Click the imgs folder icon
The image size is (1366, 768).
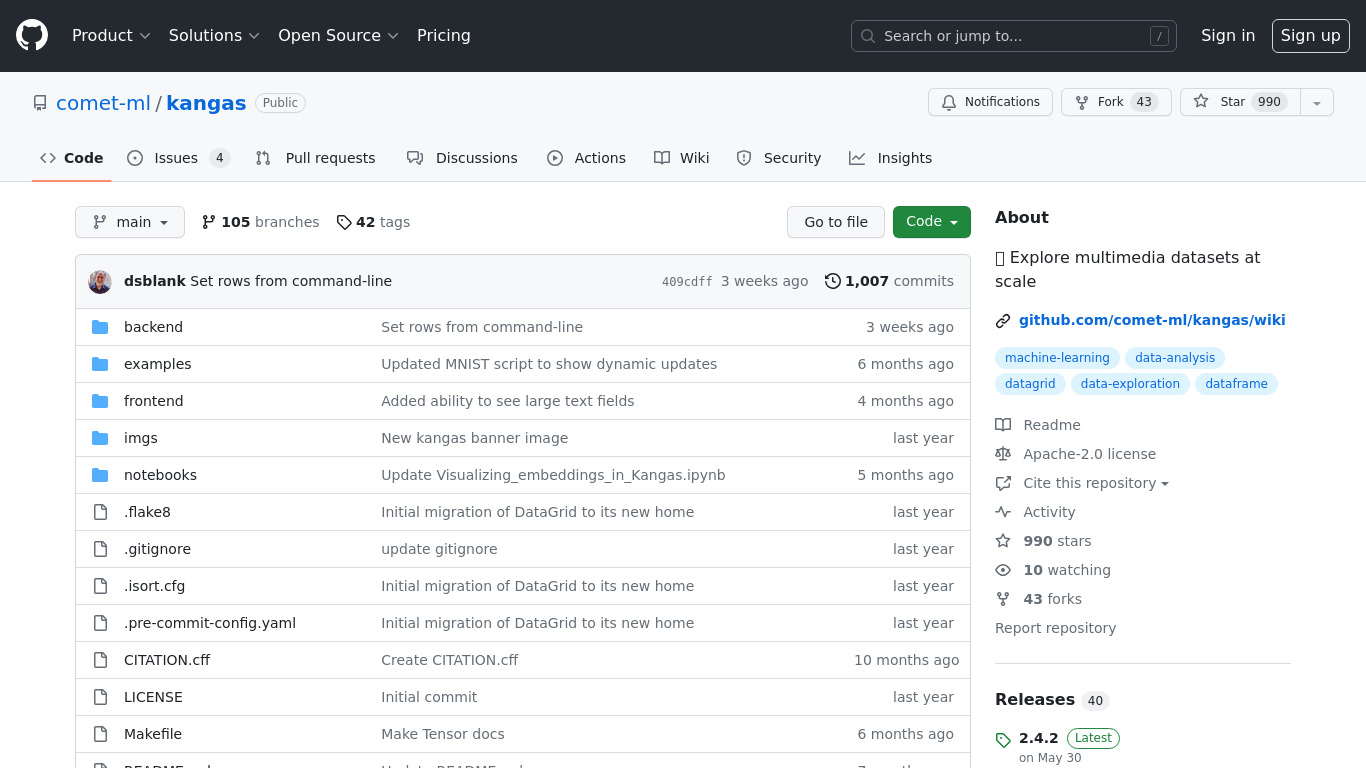click(100, 438)
